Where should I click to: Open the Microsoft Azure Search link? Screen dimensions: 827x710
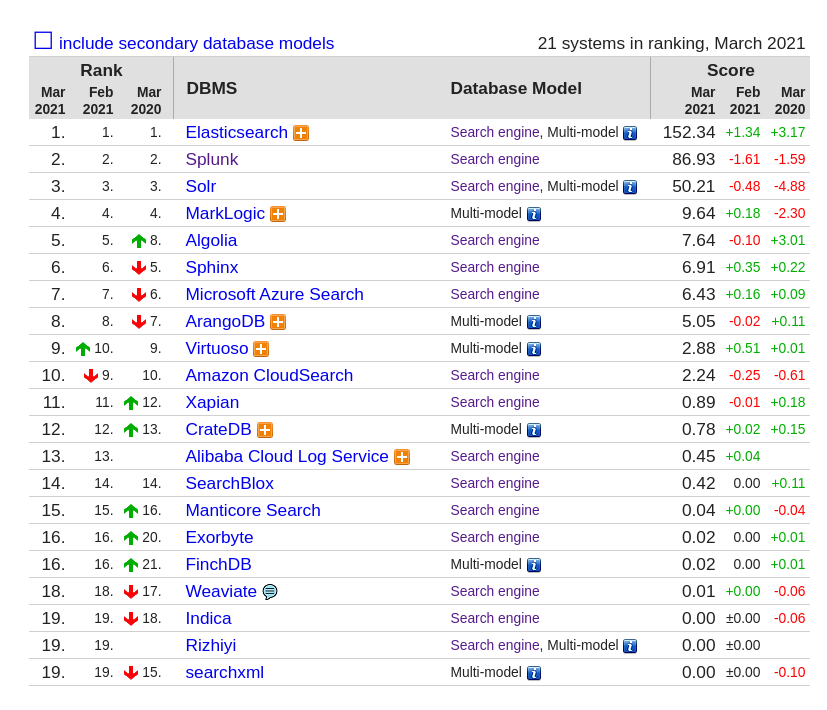[x=274, y=294]
